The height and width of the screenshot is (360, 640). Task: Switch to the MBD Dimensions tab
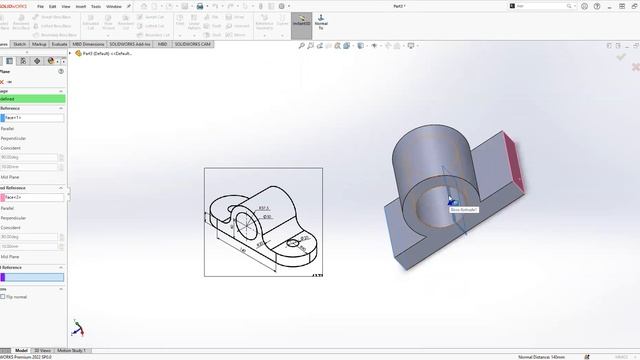(88, 44)
